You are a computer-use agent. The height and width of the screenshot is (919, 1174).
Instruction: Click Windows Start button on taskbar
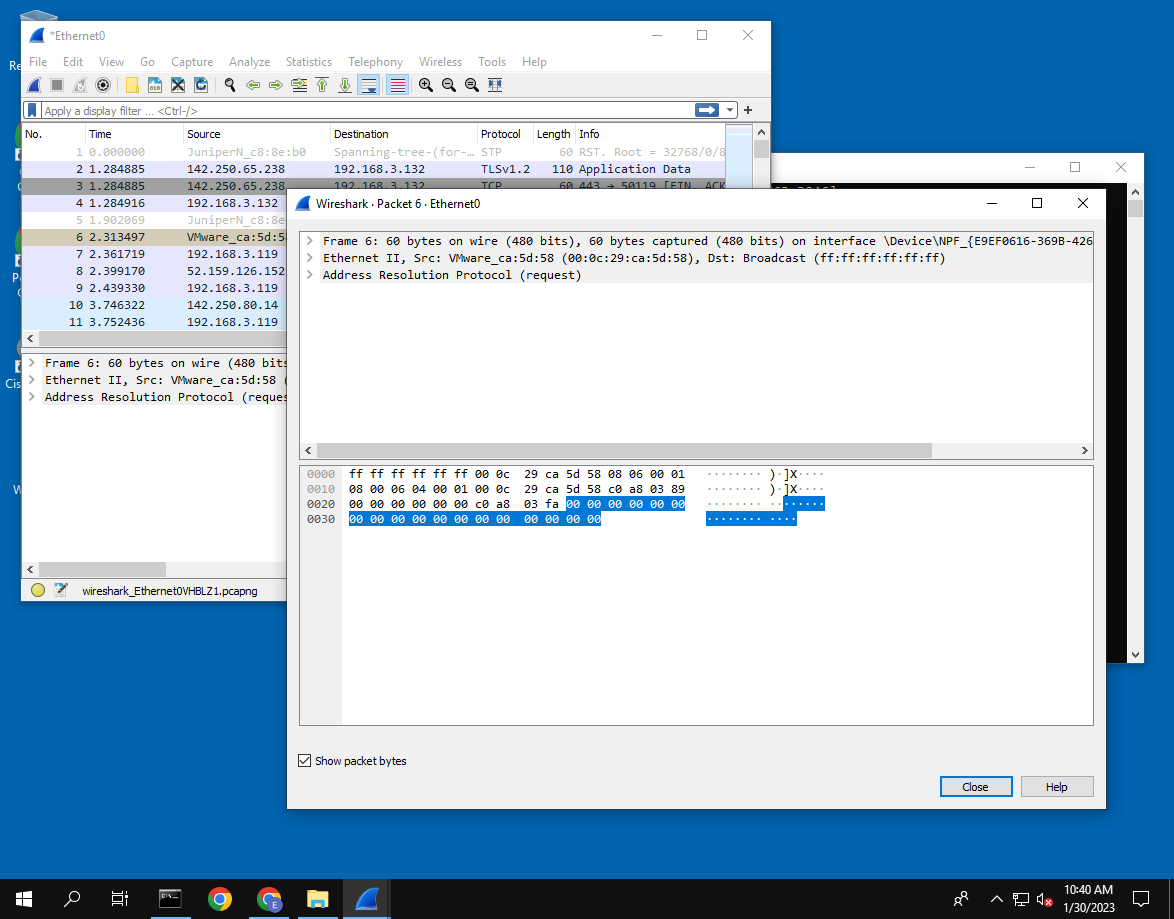pyautogui.click(x=23, y=899)
